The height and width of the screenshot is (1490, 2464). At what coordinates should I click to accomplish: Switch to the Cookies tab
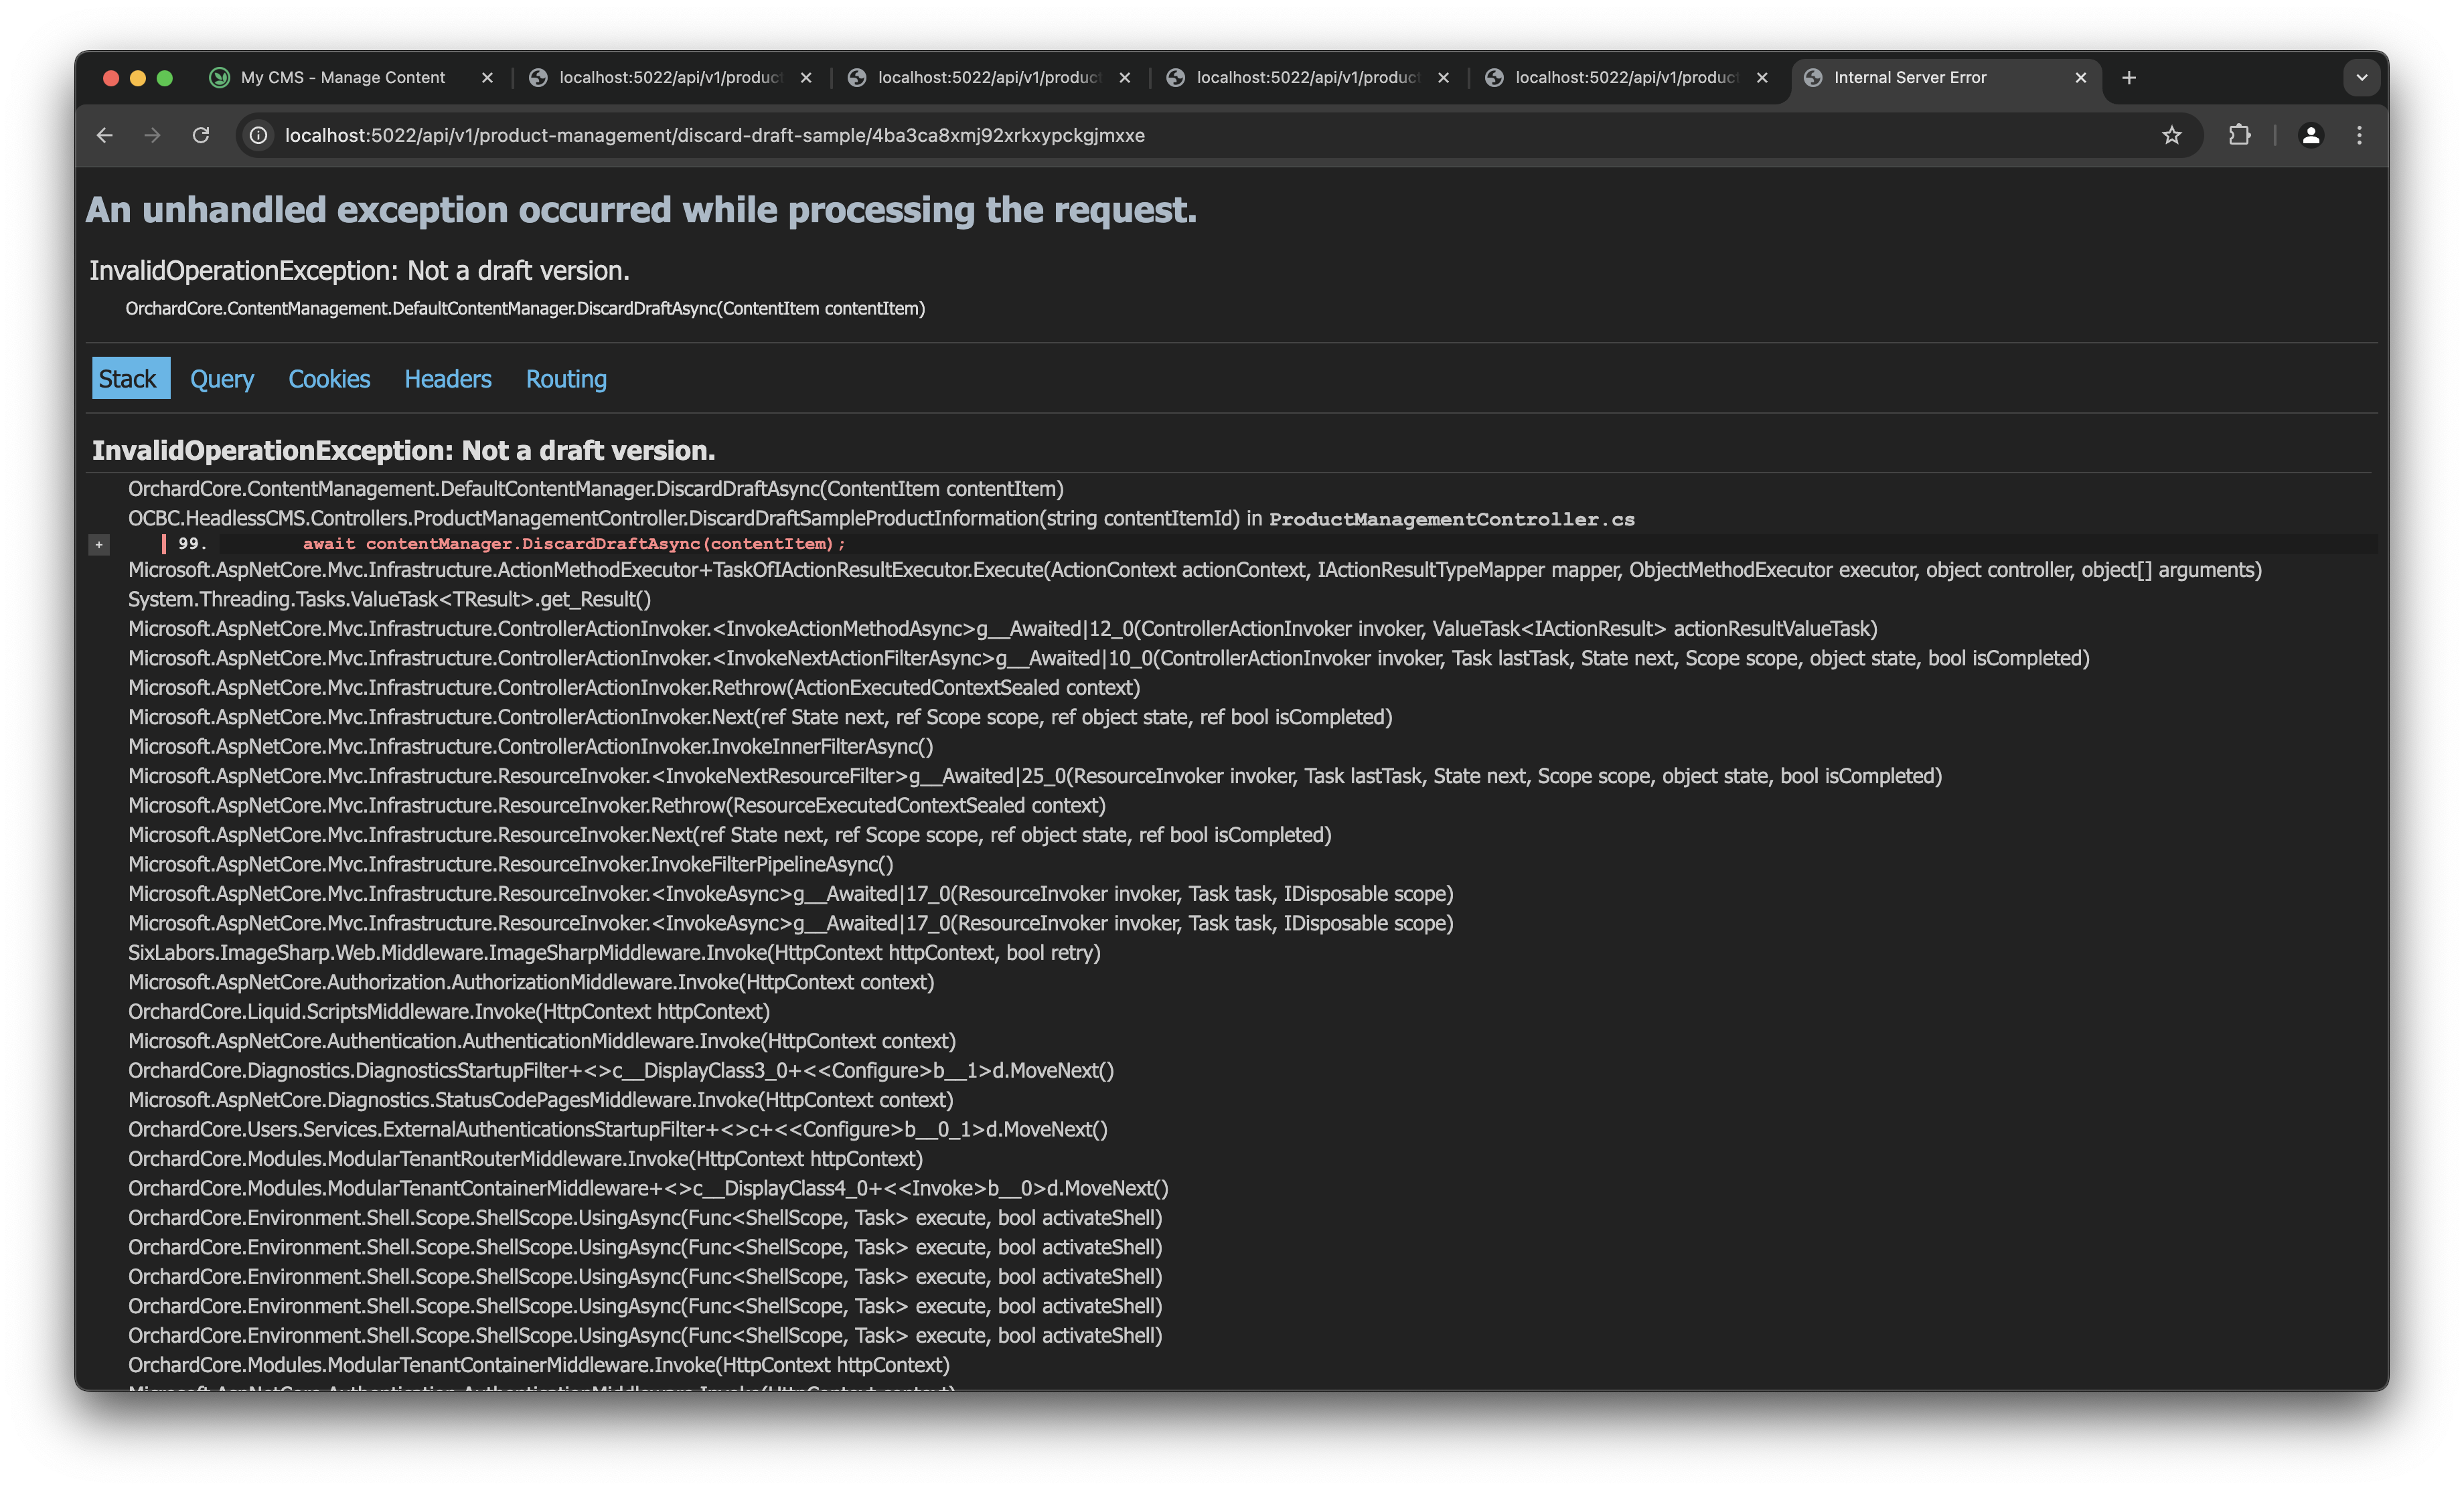(x=329, y=379)
